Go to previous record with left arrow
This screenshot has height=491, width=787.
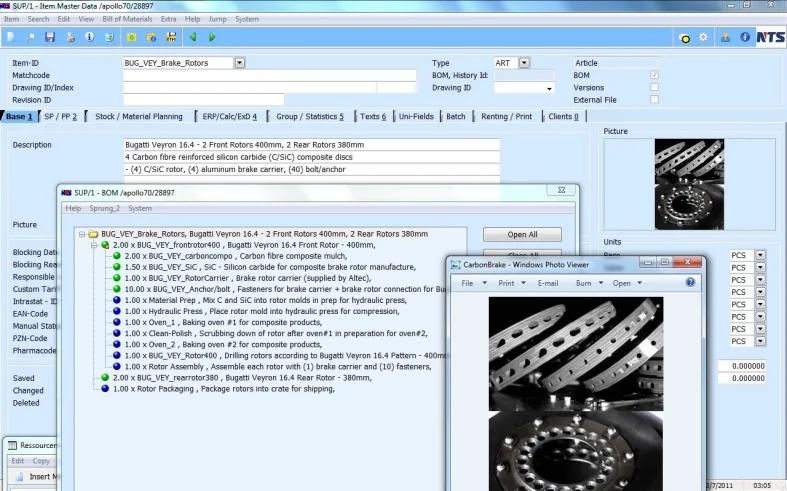[x=193, y=37]
